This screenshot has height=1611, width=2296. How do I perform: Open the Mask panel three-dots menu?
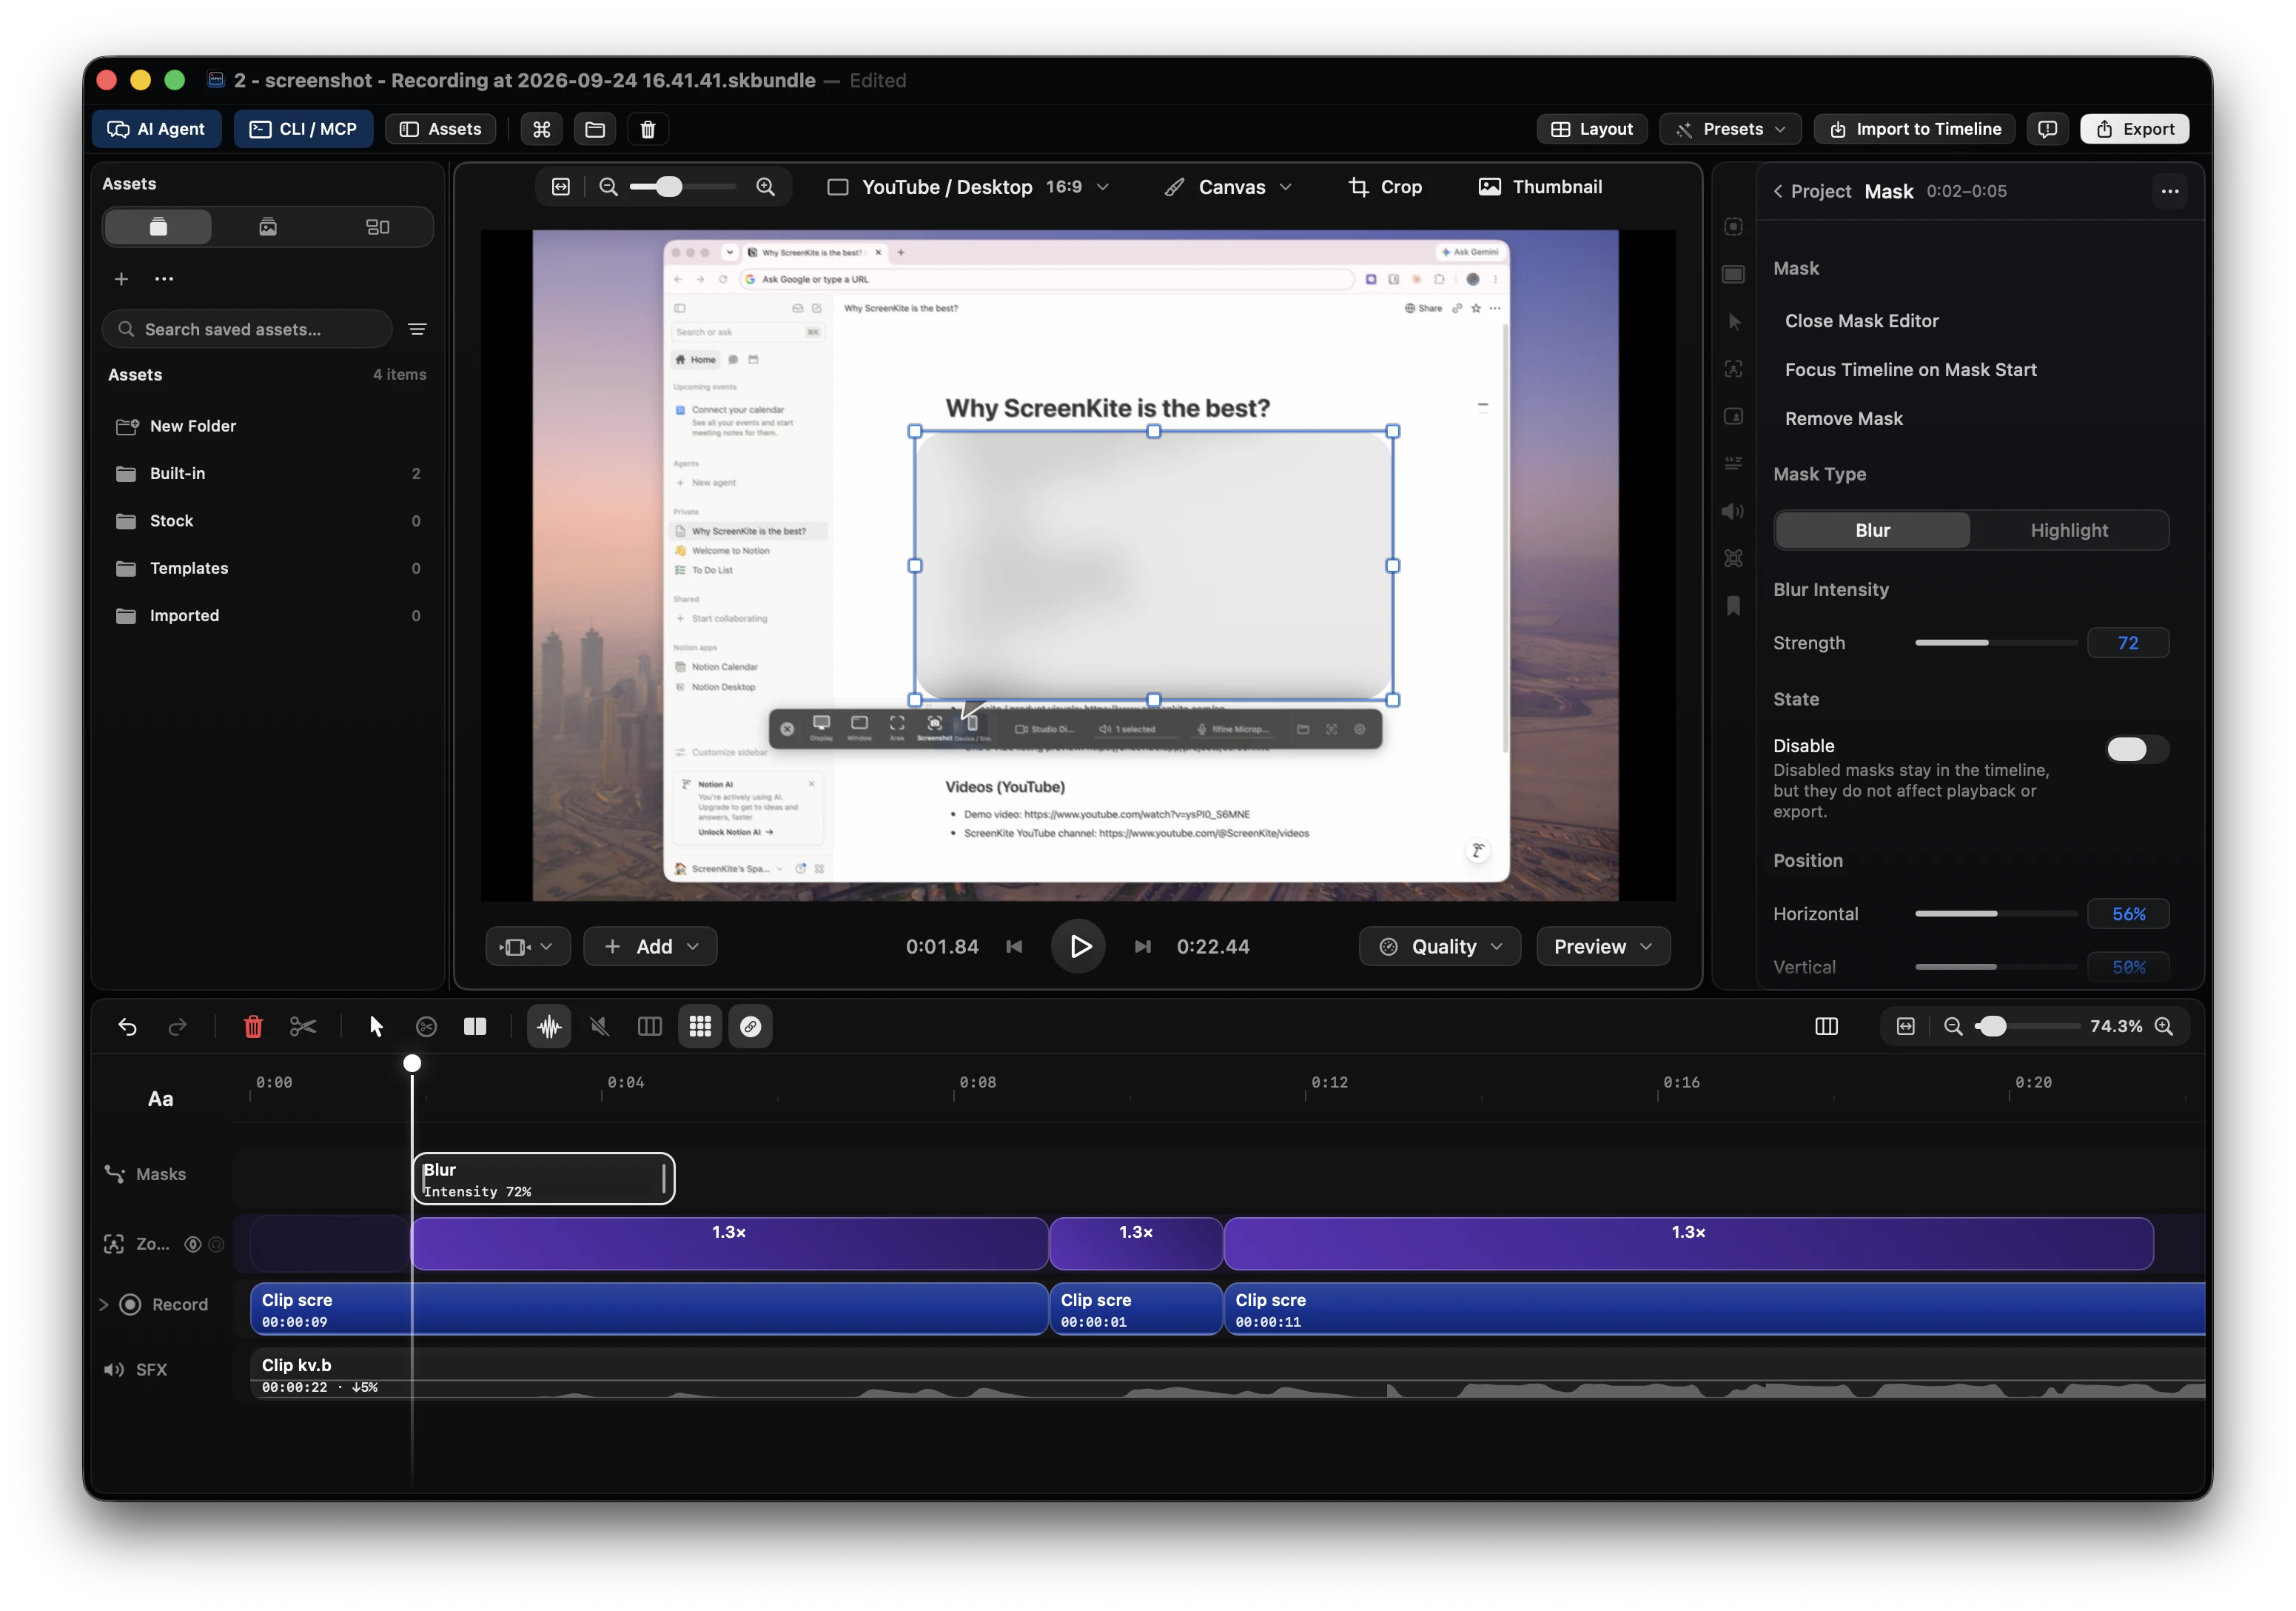[x=2169, y=191]
